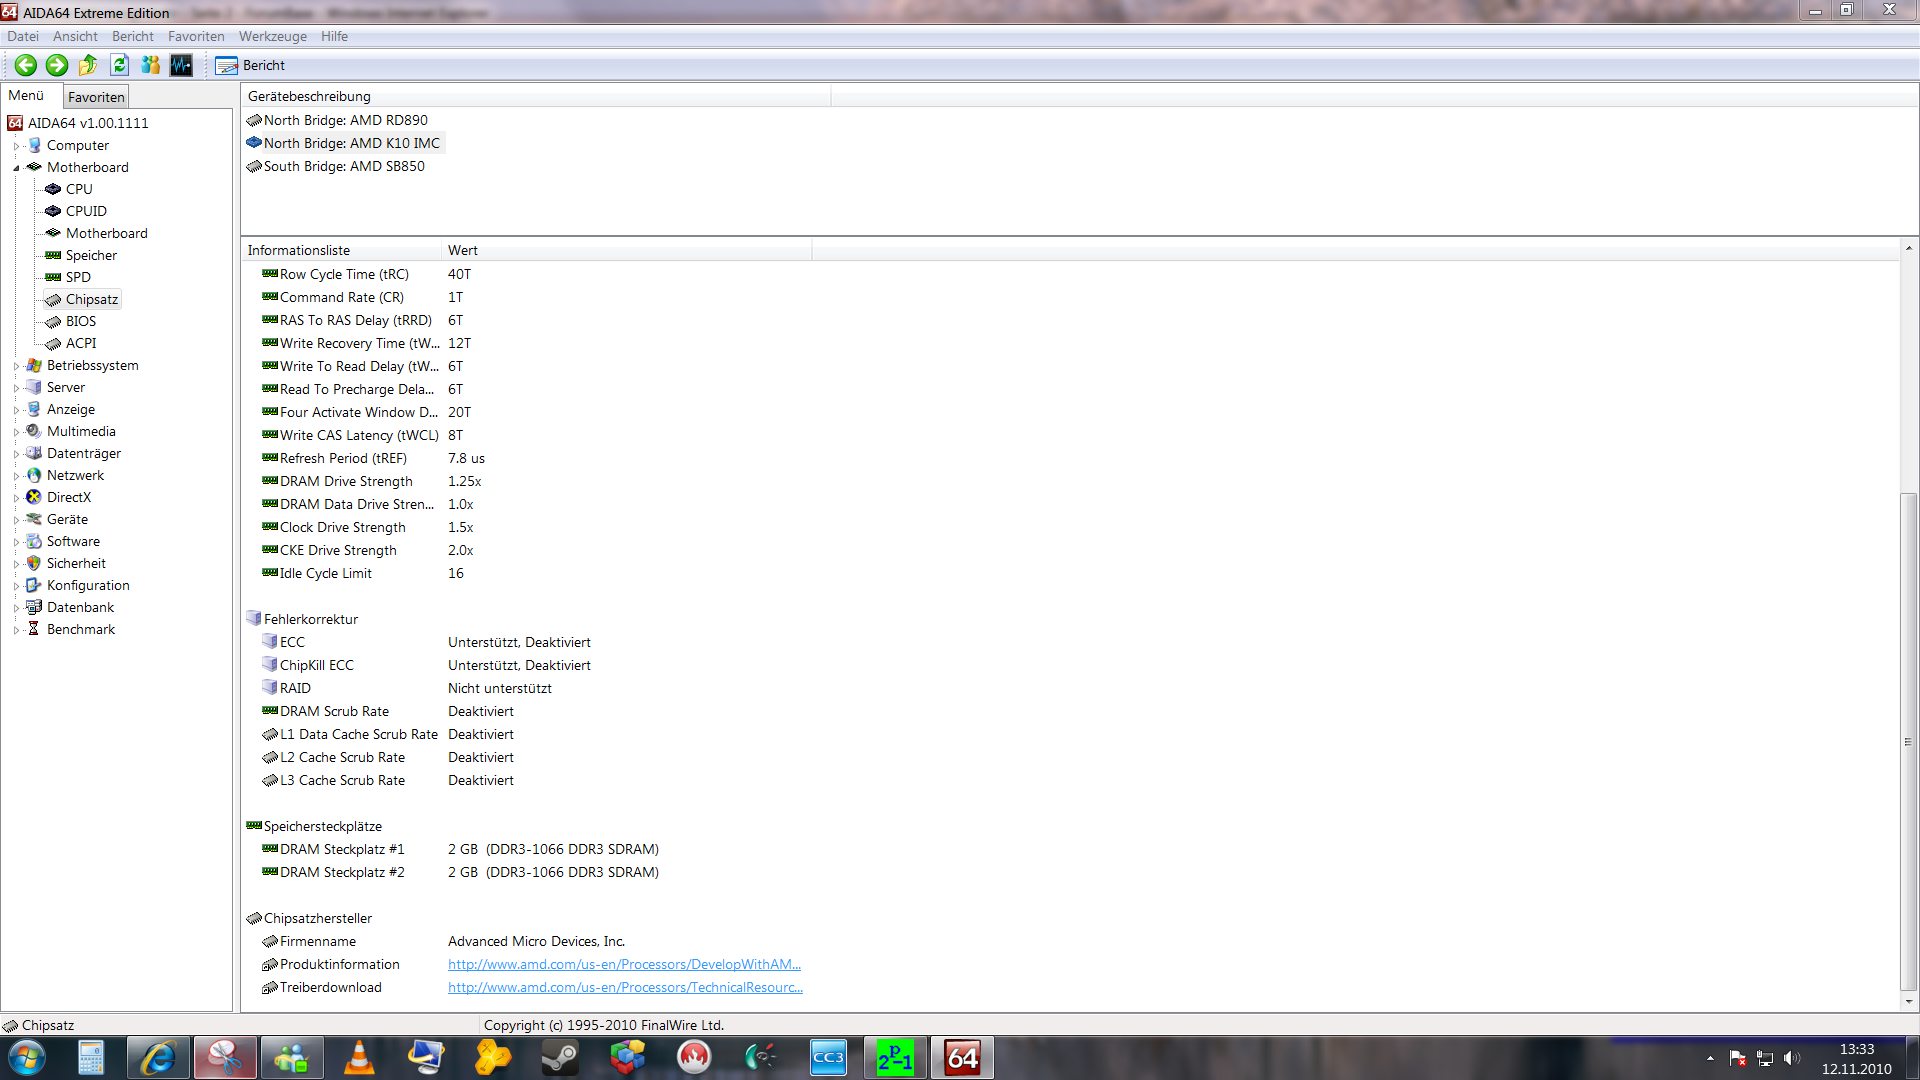Expand the Computer tree node
This screenshot has width=1920, height=1080.
[16, 146]
